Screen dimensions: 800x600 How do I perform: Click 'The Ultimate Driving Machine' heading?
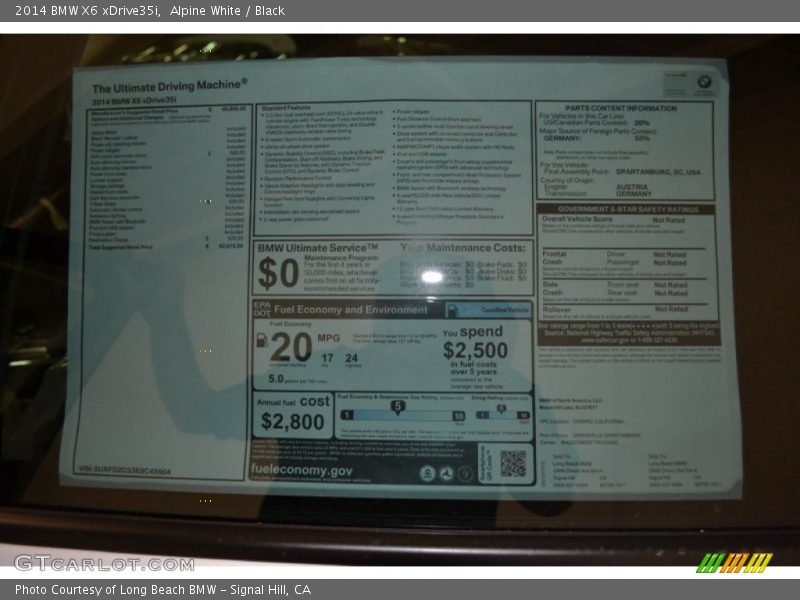[x=169, y=86]
